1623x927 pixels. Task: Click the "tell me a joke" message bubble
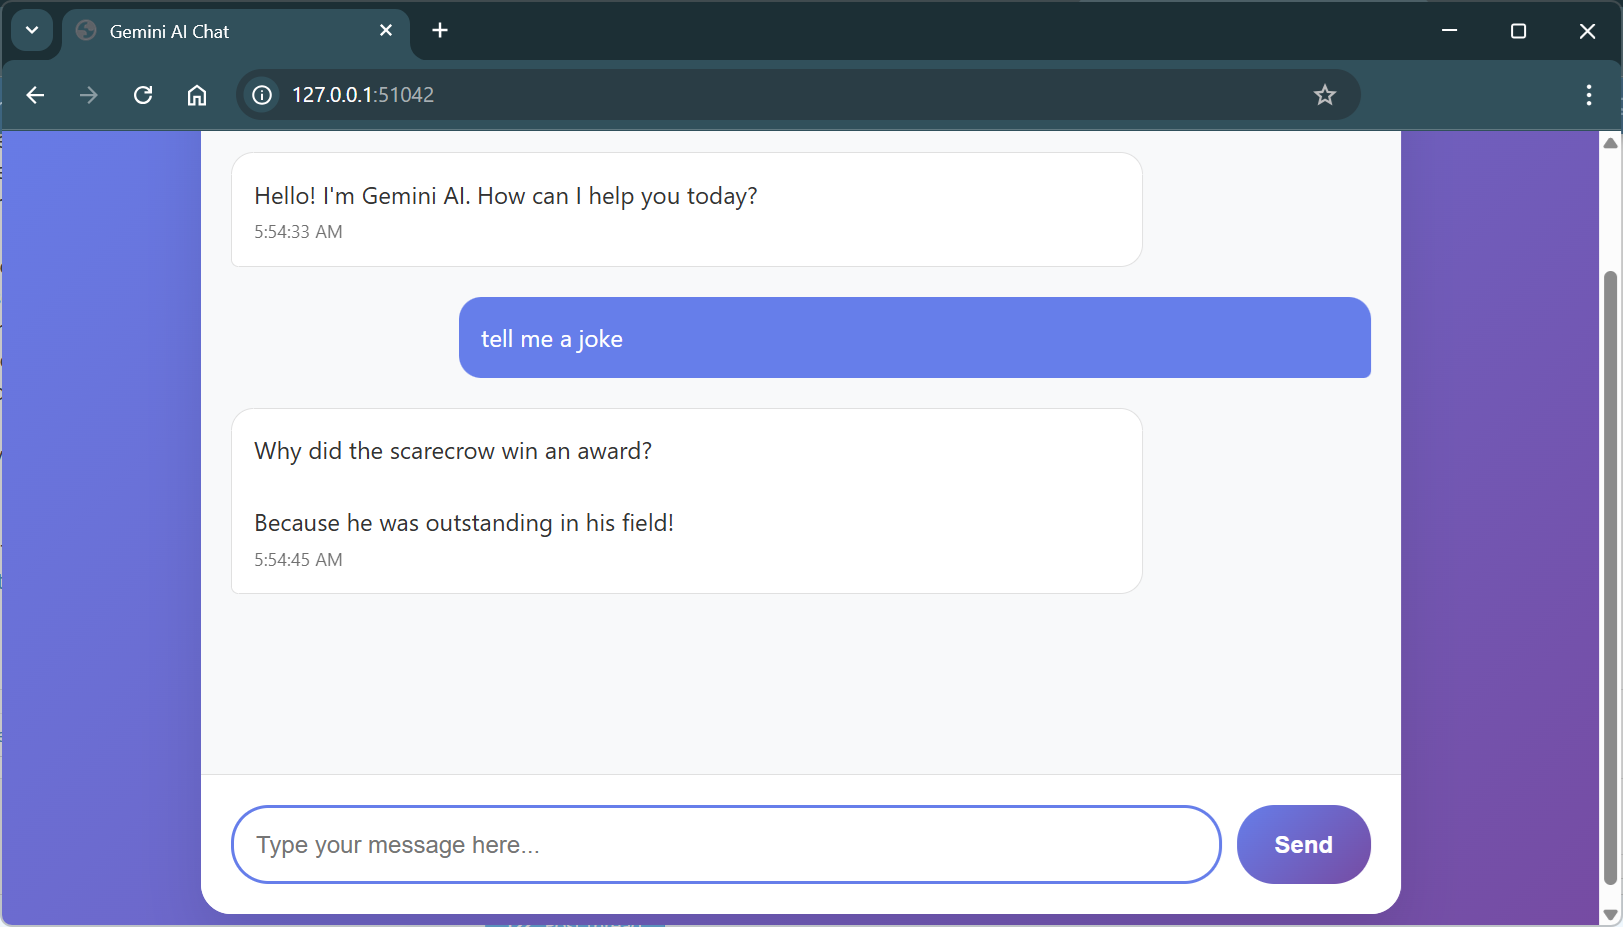914,338
